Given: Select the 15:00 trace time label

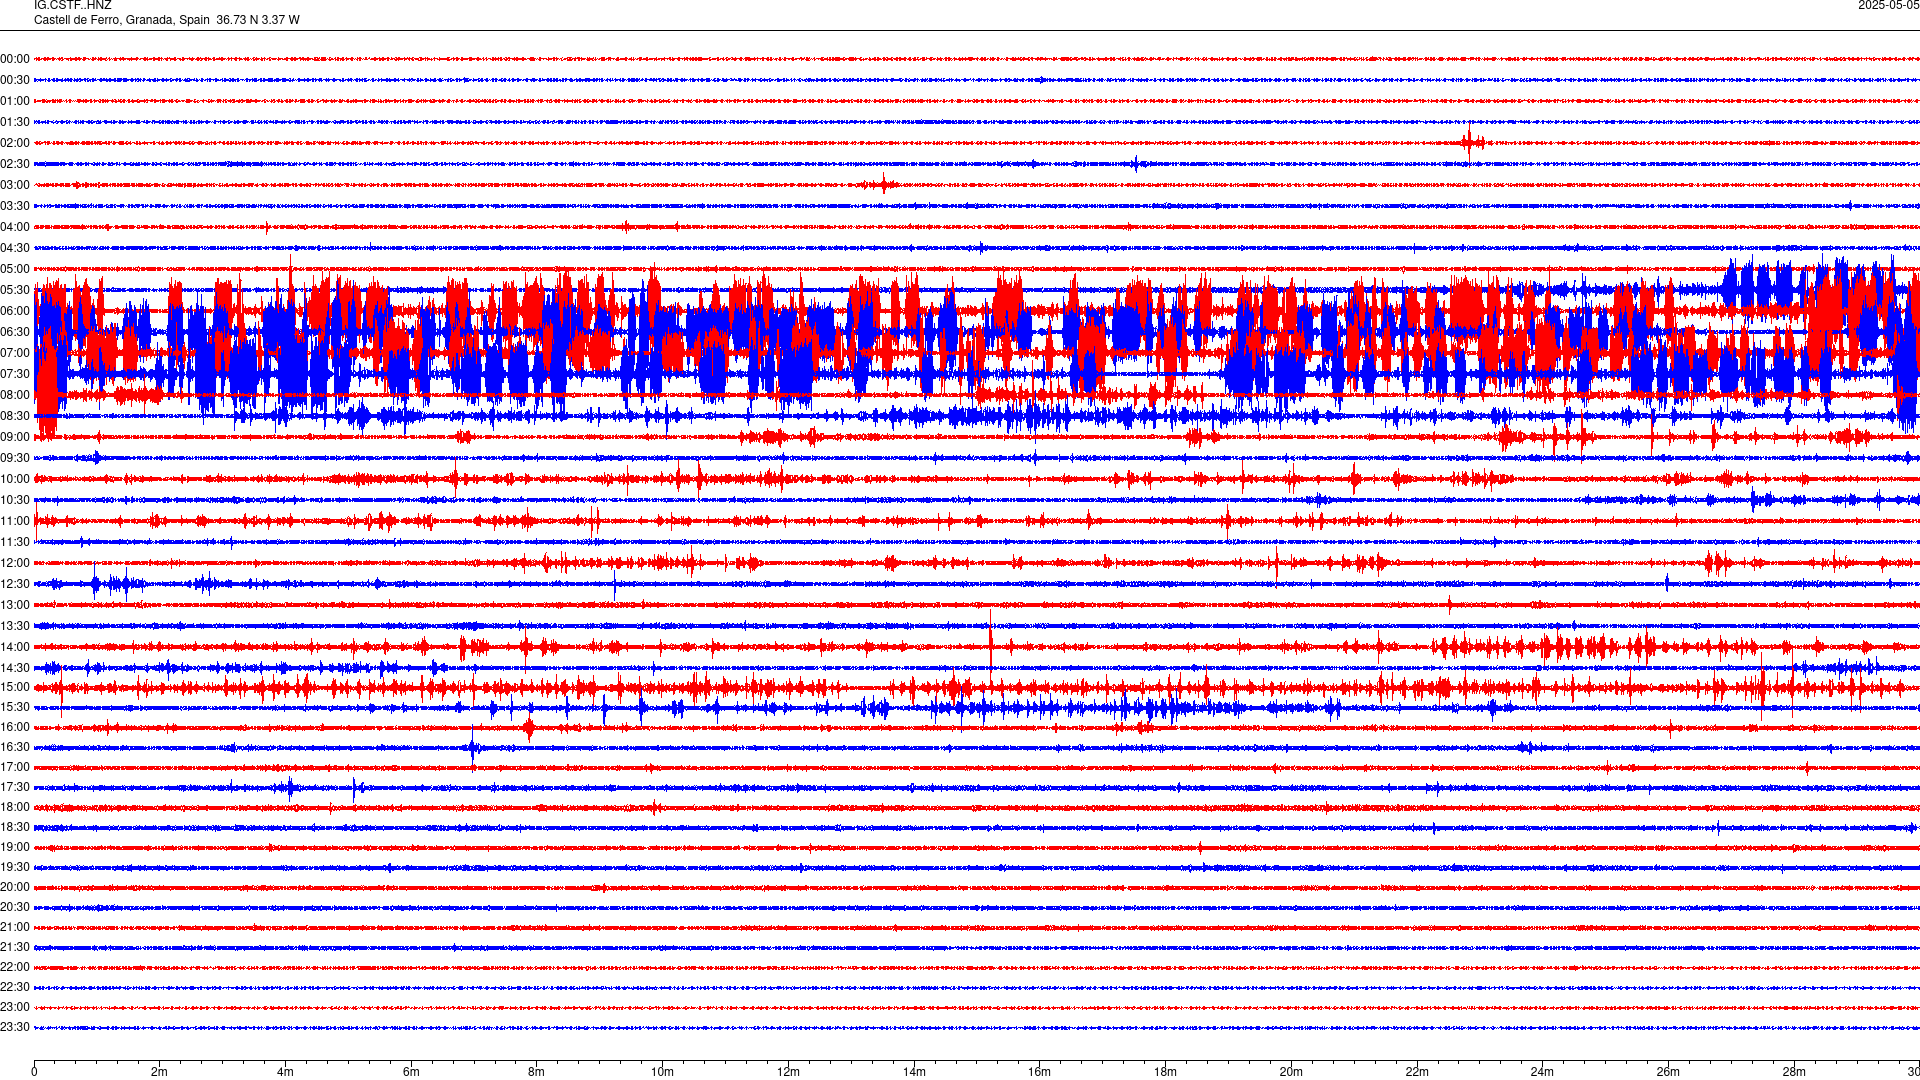Looking at the screenshot, I should (x=15, y=687).
